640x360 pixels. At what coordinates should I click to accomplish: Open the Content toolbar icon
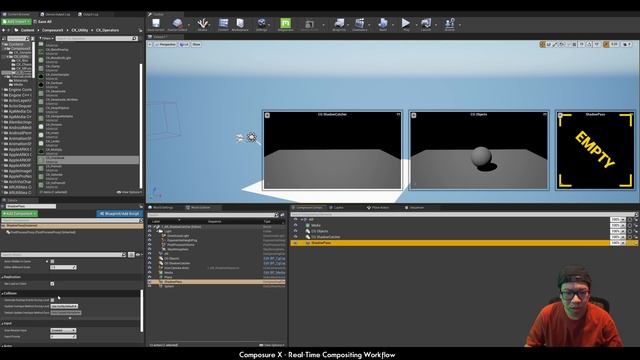[223, 23]
